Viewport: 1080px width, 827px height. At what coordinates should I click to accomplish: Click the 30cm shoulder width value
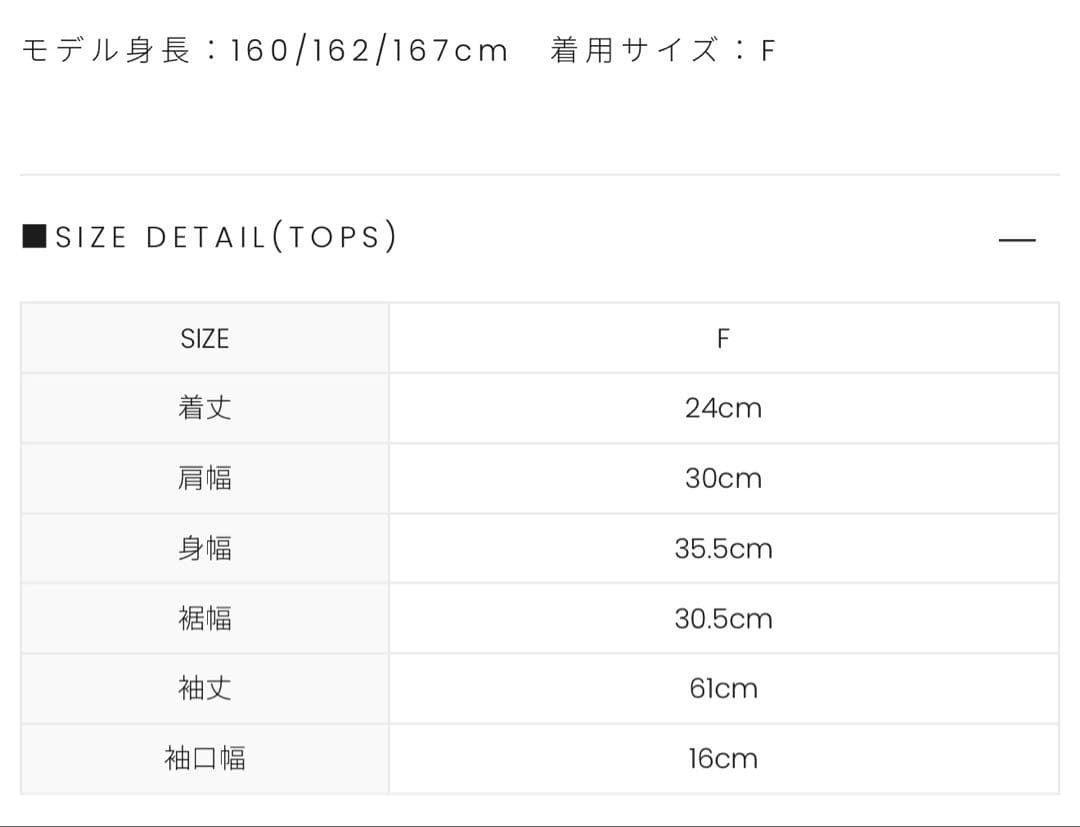(x=723, y=478)
